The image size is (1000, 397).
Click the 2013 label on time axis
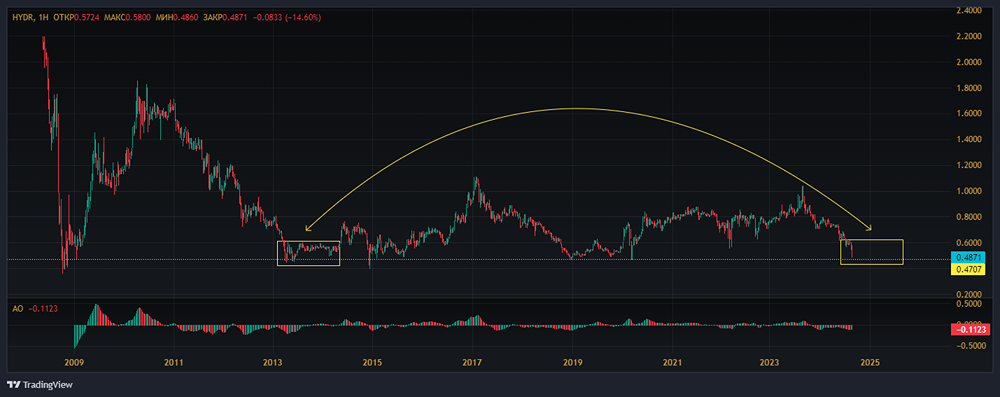pos(273,363)
